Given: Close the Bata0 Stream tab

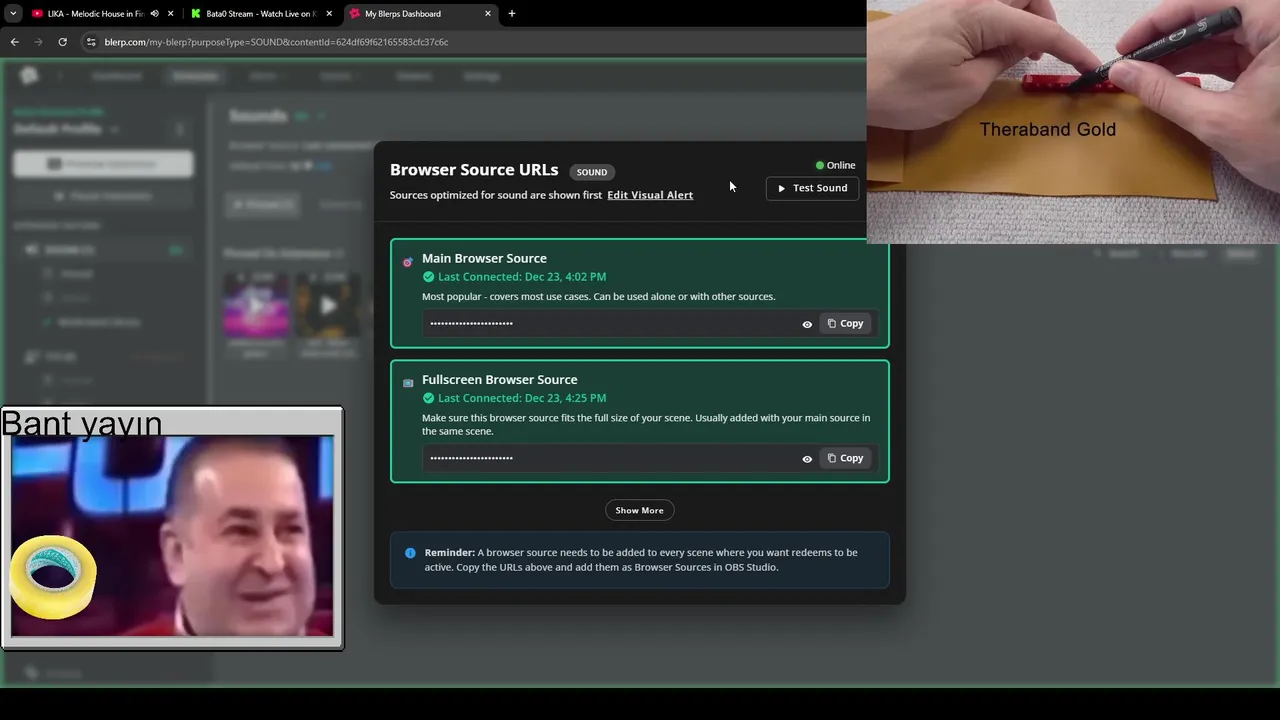Looking at the screenshot, I should click(329, 14).
